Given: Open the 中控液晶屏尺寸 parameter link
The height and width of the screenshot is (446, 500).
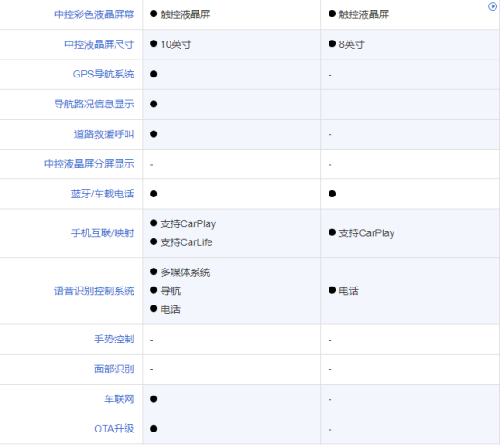Looking at the screenshot, I should coord(99,44).
